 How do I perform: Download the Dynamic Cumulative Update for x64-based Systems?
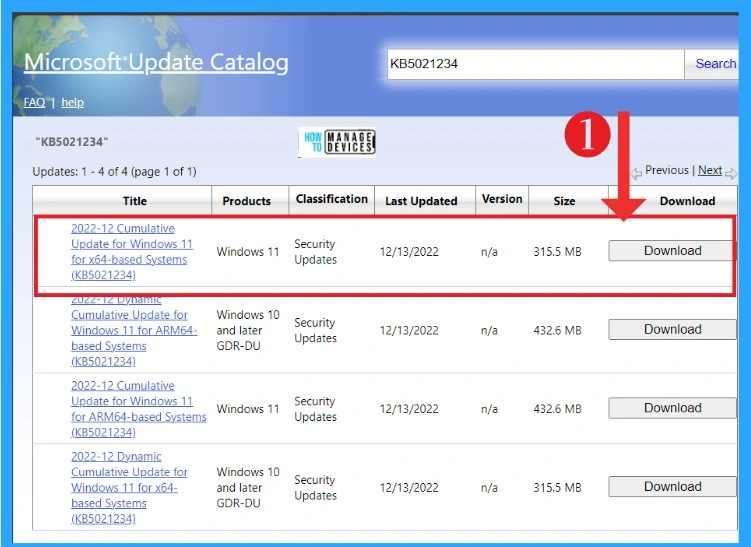coord(672,486)
